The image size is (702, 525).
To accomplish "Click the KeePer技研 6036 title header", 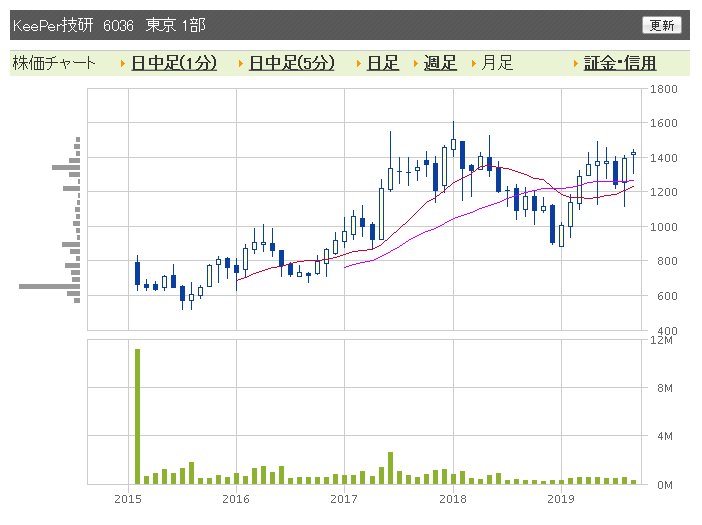I will coord(109,25).
